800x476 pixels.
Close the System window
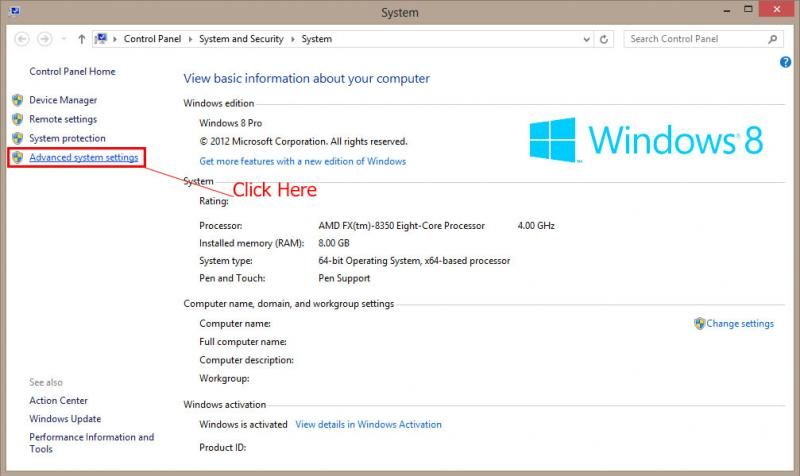coord(777,9)
